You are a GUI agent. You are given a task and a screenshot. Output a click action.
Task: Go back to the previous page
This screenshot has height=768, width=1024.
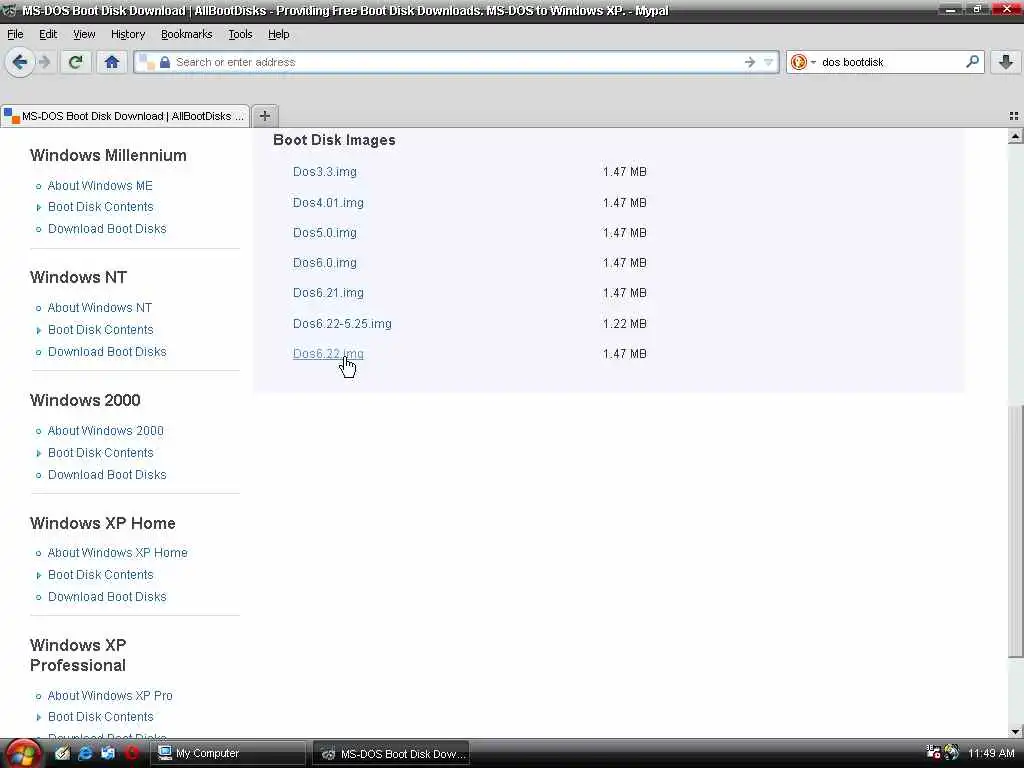20,62
